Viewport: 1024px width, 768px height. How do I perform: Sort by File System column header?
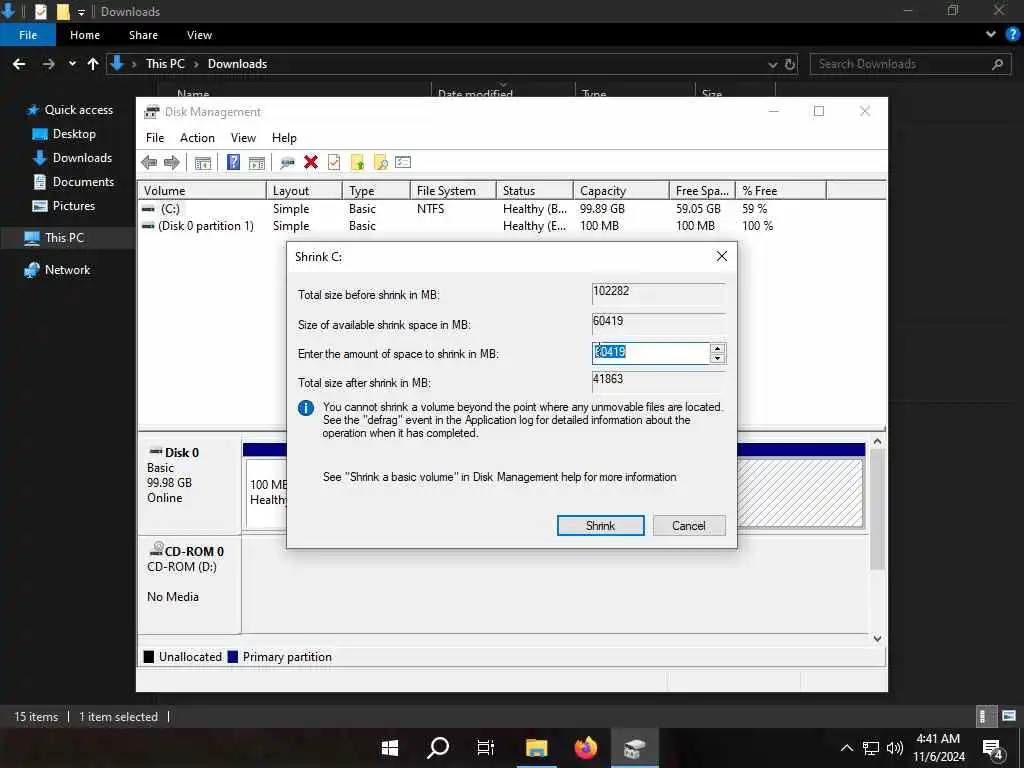click(453, 191)
